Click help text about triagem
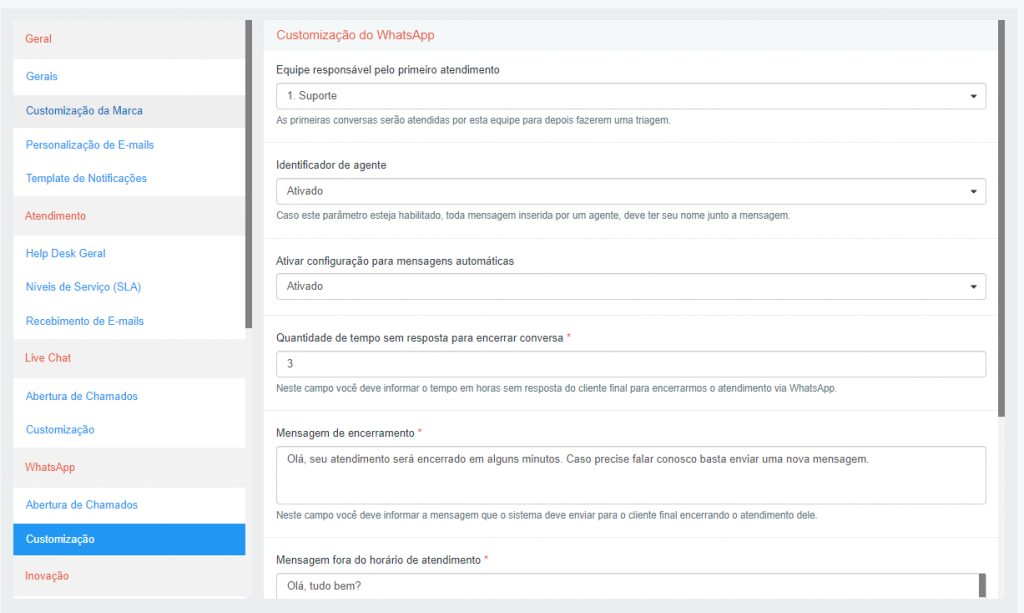This screenshot has height=613, width=1024. click(x=473, y=120)
